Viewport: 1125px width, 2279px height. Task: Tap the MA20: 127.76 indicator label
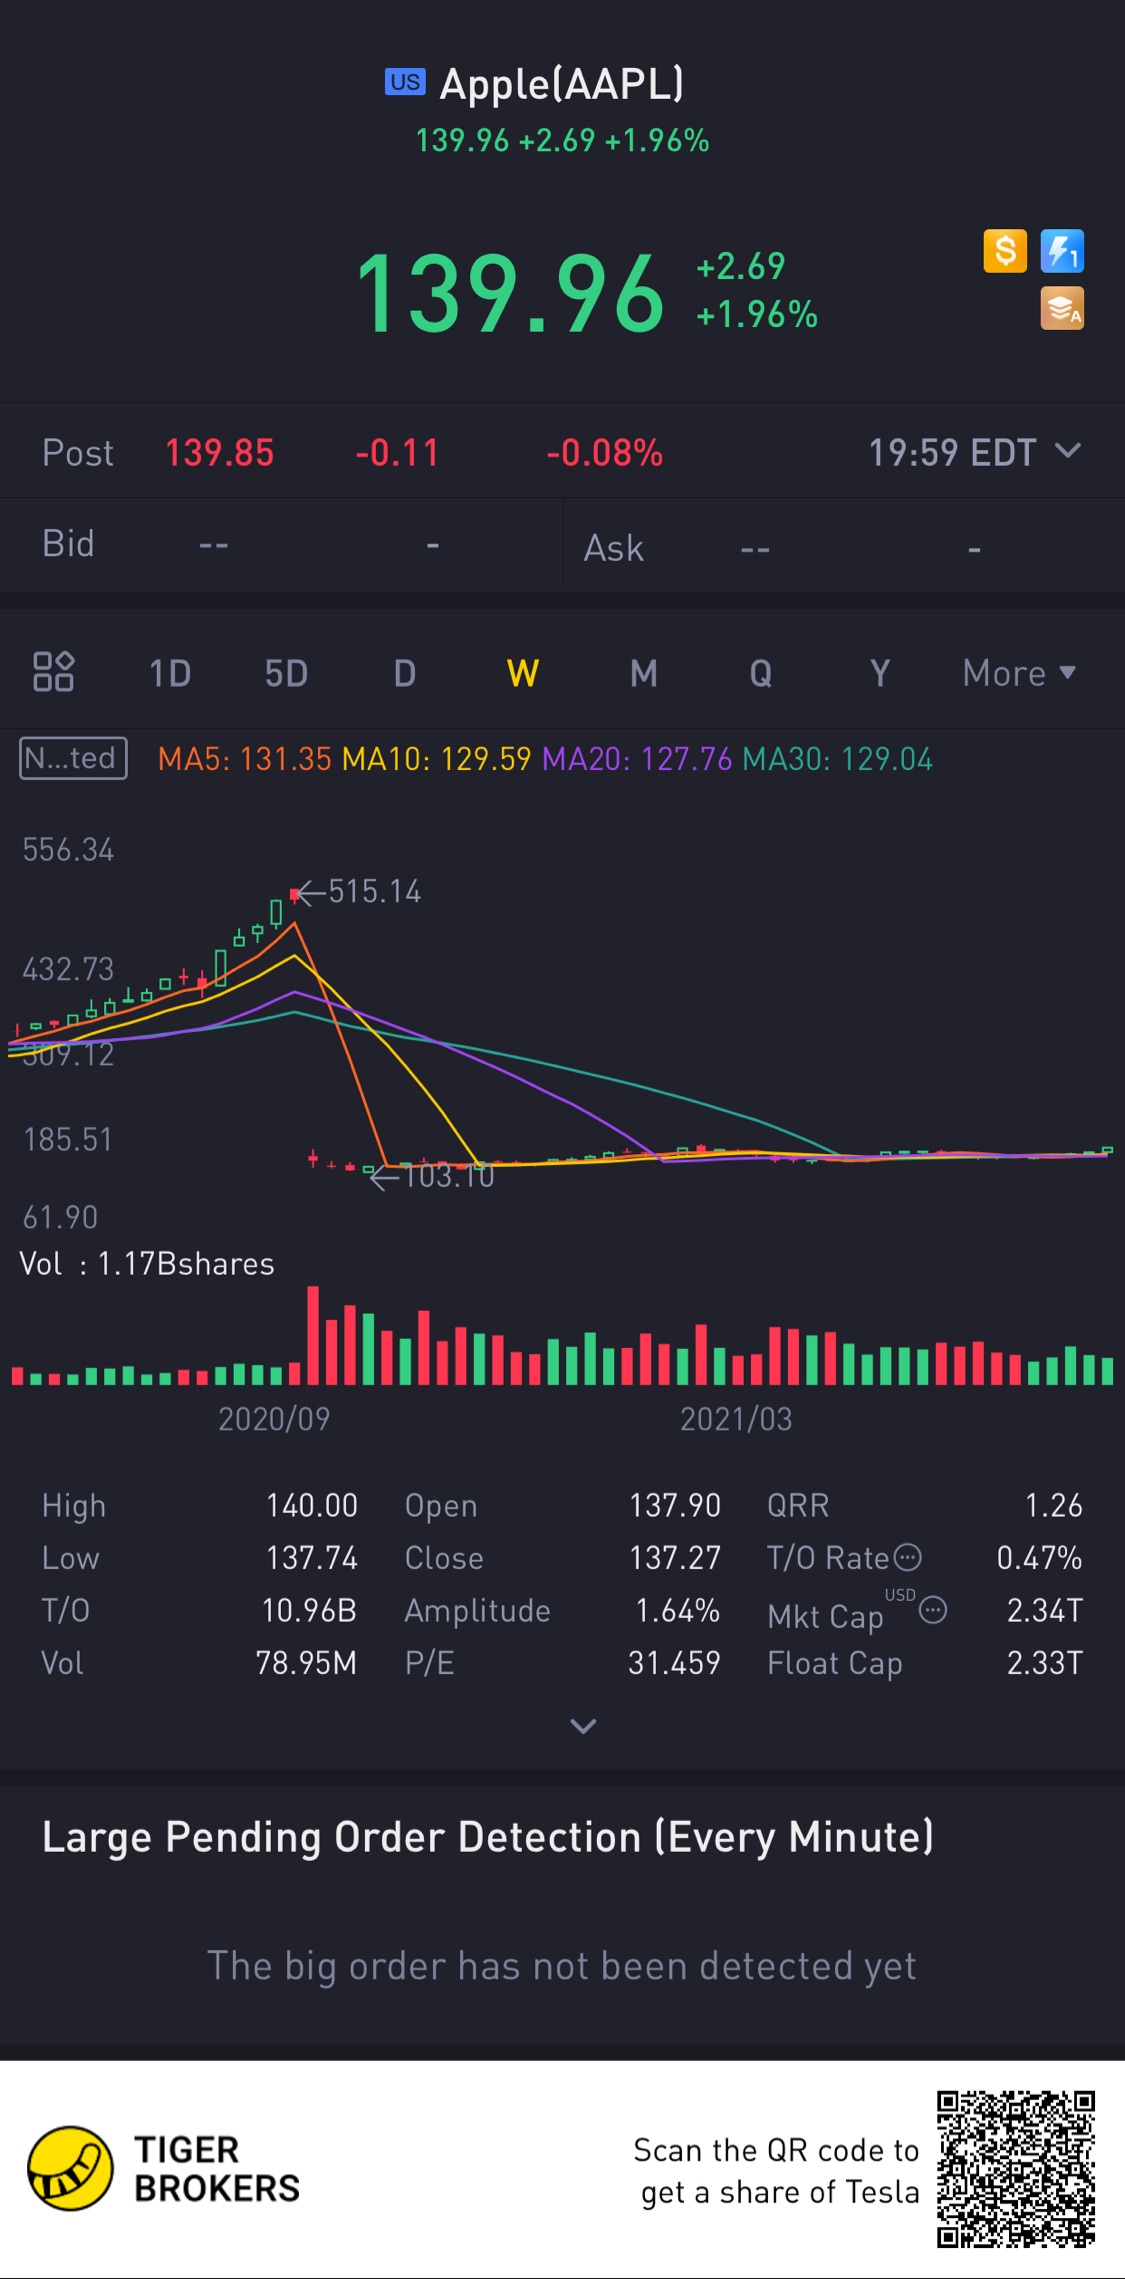tap(637, 759)
